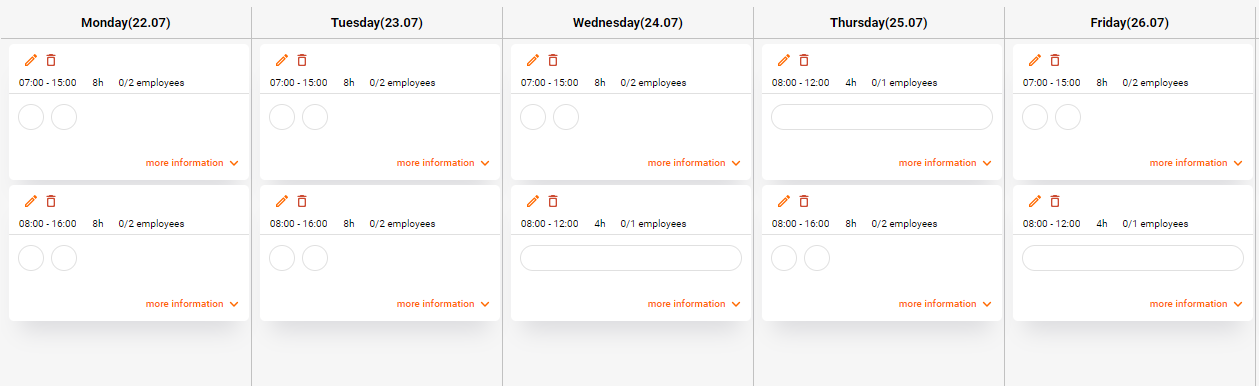Delete Monday's 08:00 - 16:00 shift
This screenshot has height=386, width=1259.
pyautogui.click(x=52, y=202)
